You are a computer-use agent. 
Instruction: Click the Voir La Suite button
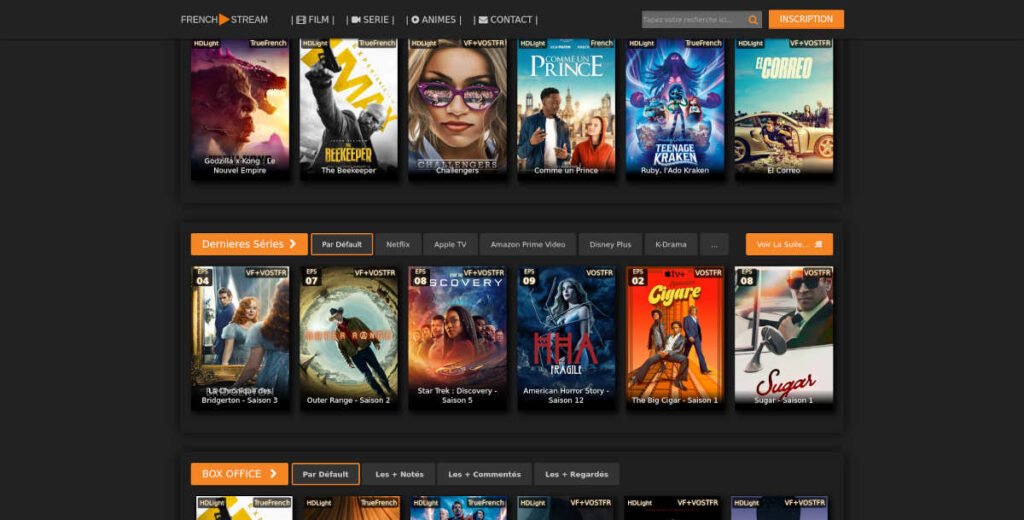tap(789, 244)
